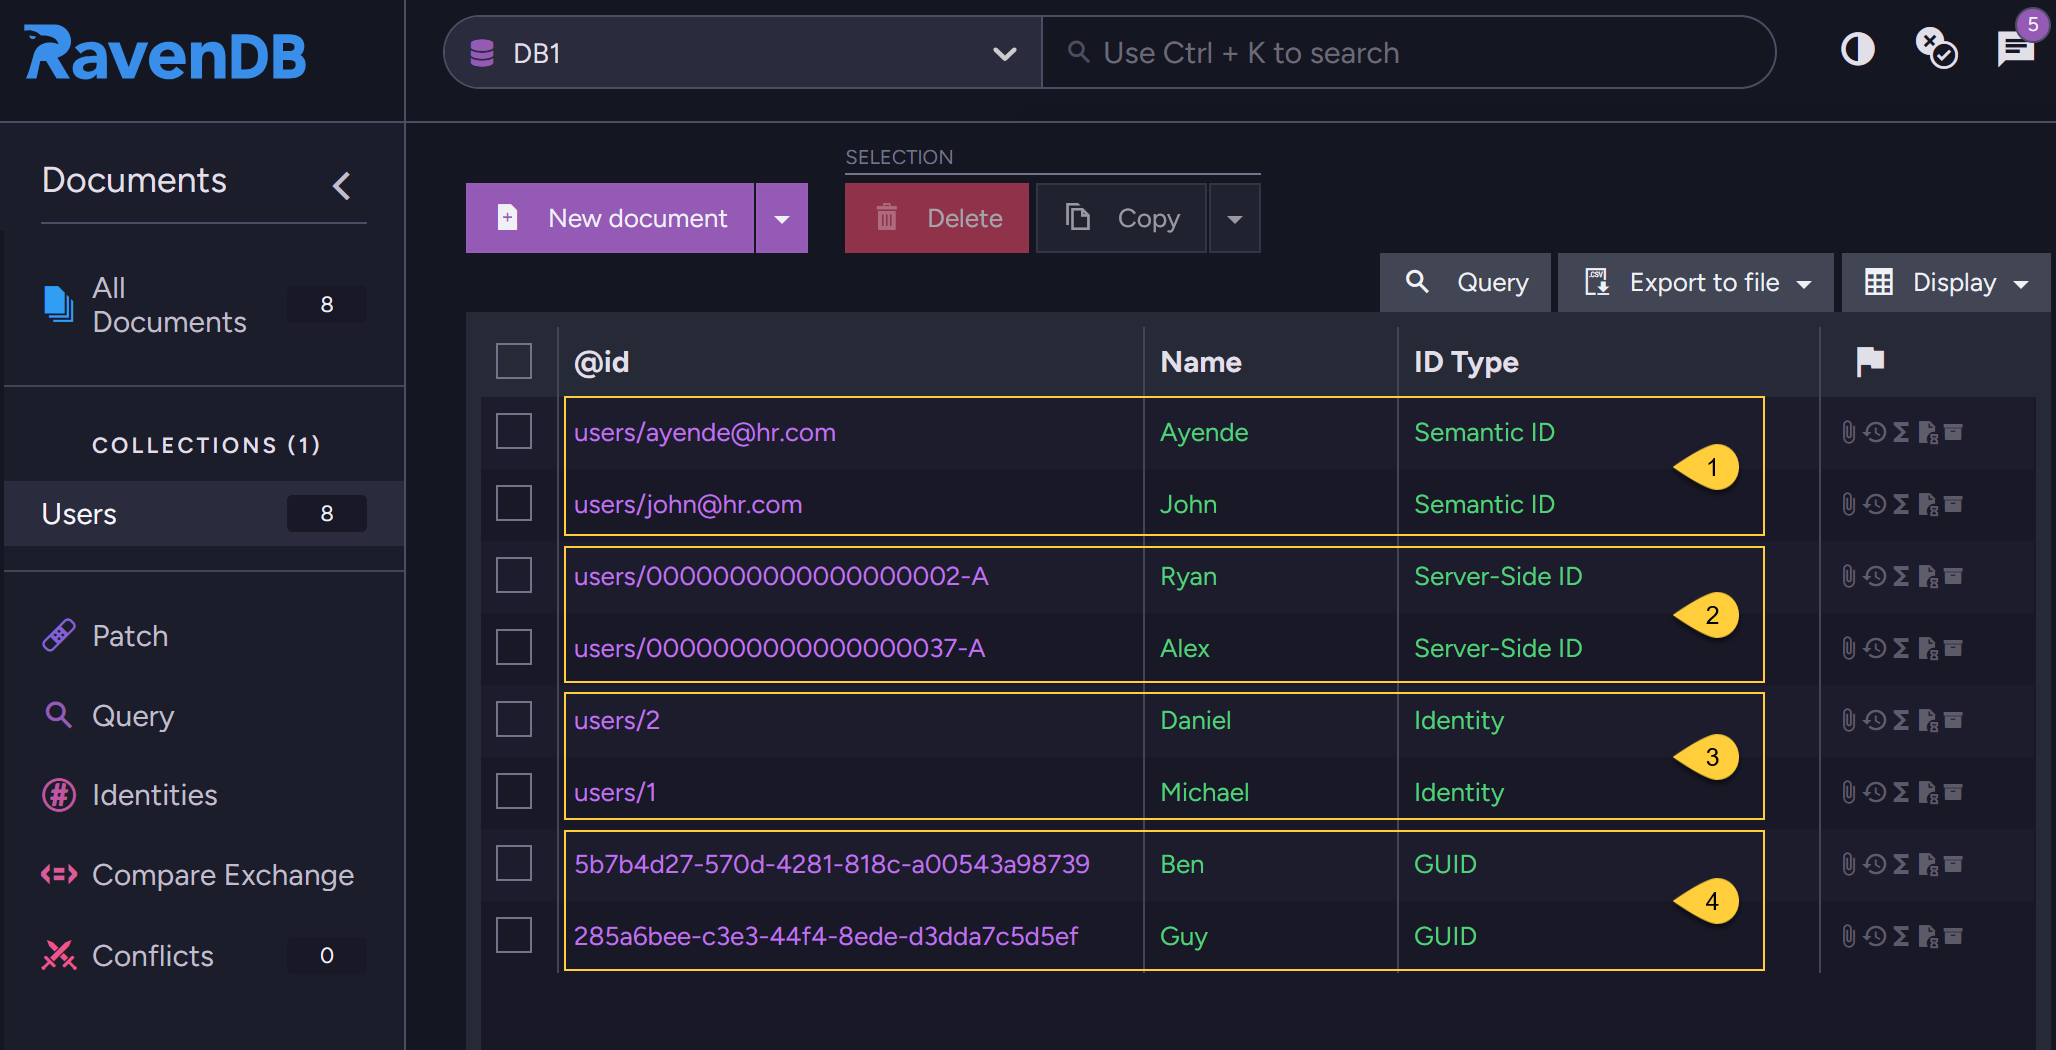Open the Display columns dropdown
2056x1050 pixels.
click(x=1946, y=282)
